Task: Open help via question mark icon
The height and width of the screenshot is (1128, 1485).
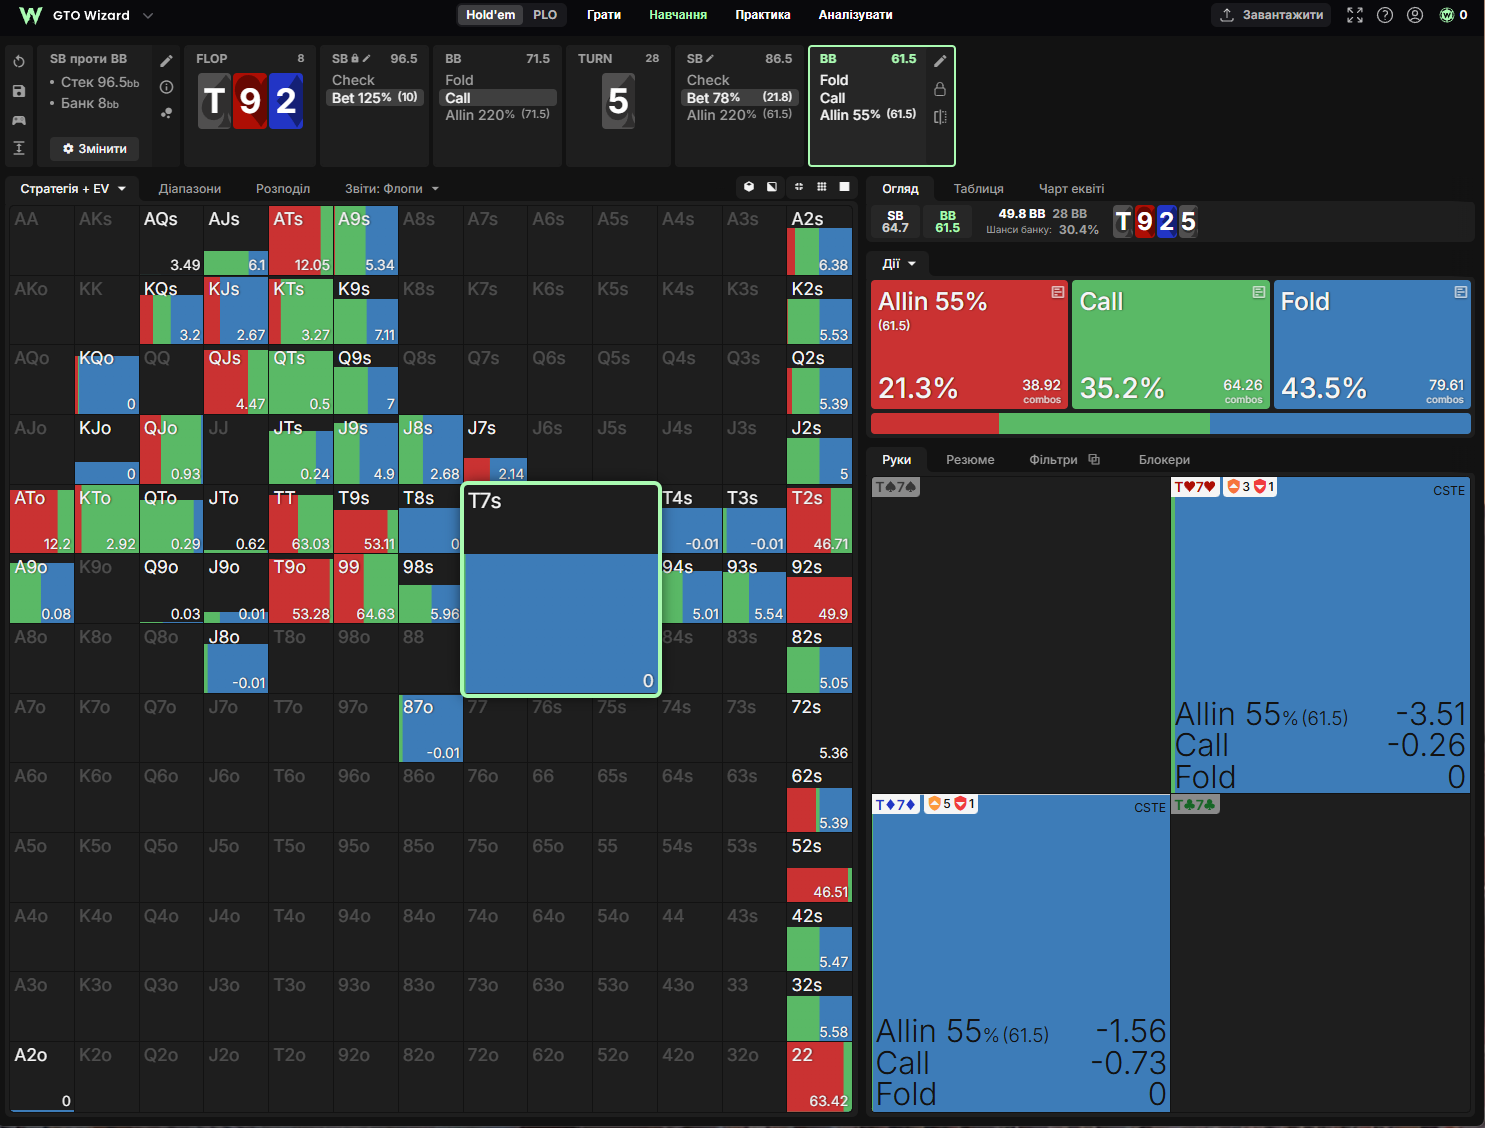Action: point(1385,15)
